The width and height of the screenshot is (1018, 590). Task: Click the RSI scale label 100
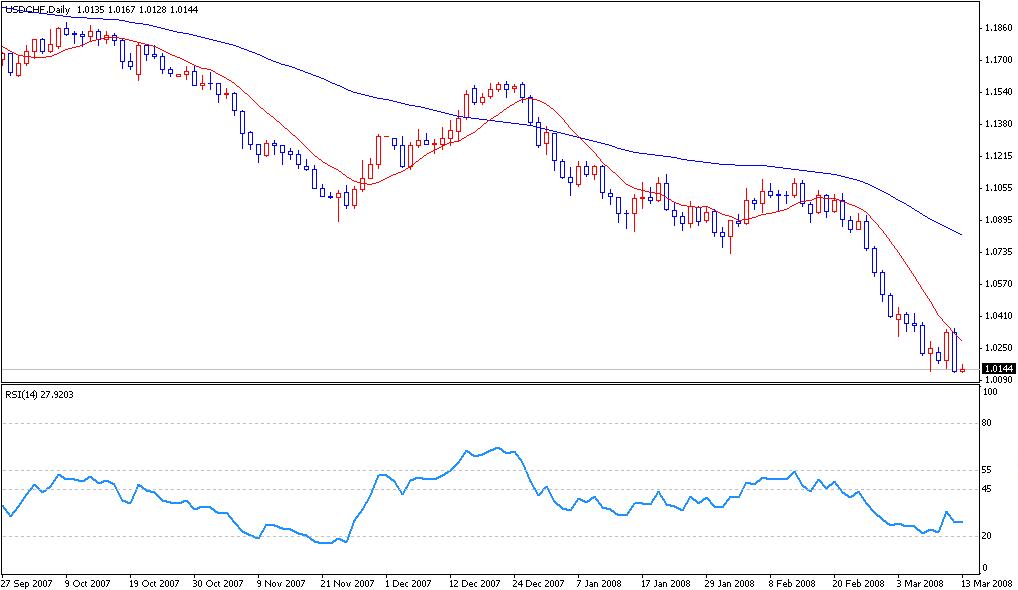[x=990, y=392]
